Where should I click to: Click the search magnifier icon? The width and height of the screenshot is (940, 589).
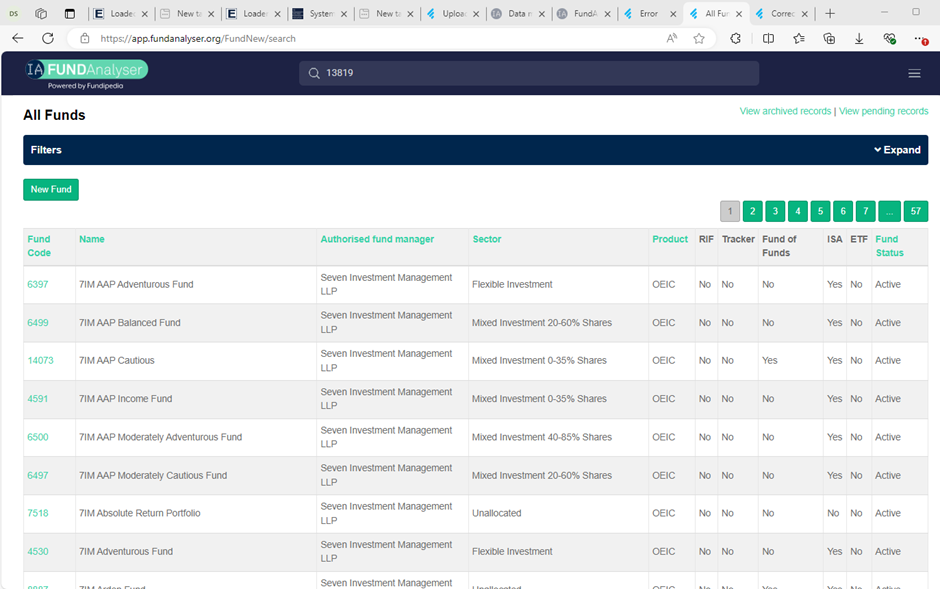point(314,73)
